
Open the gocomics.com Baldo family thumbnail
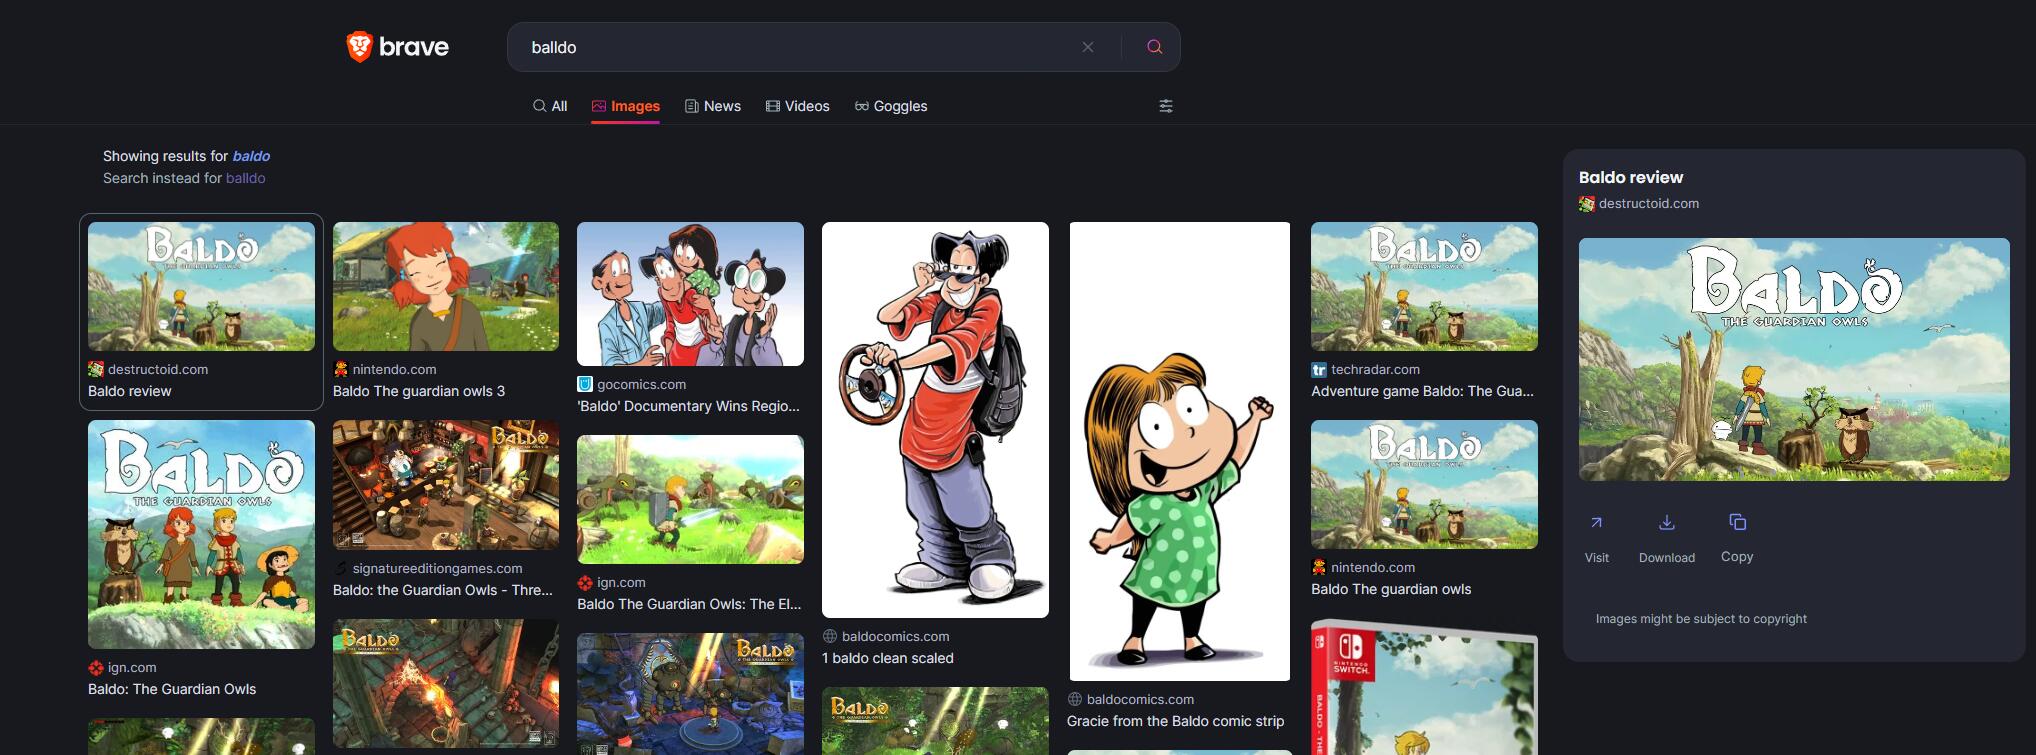pyautogui.click(x=690, y=294)
